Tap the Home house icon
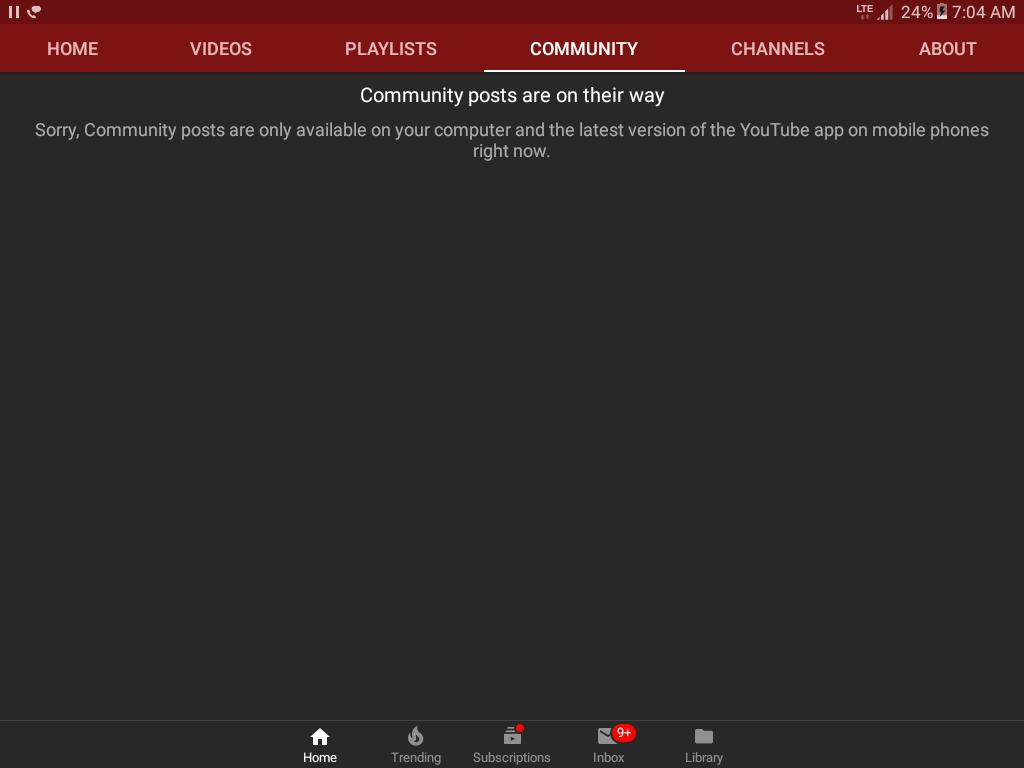This screenshot has height=768, width=1024. point(319,737)
